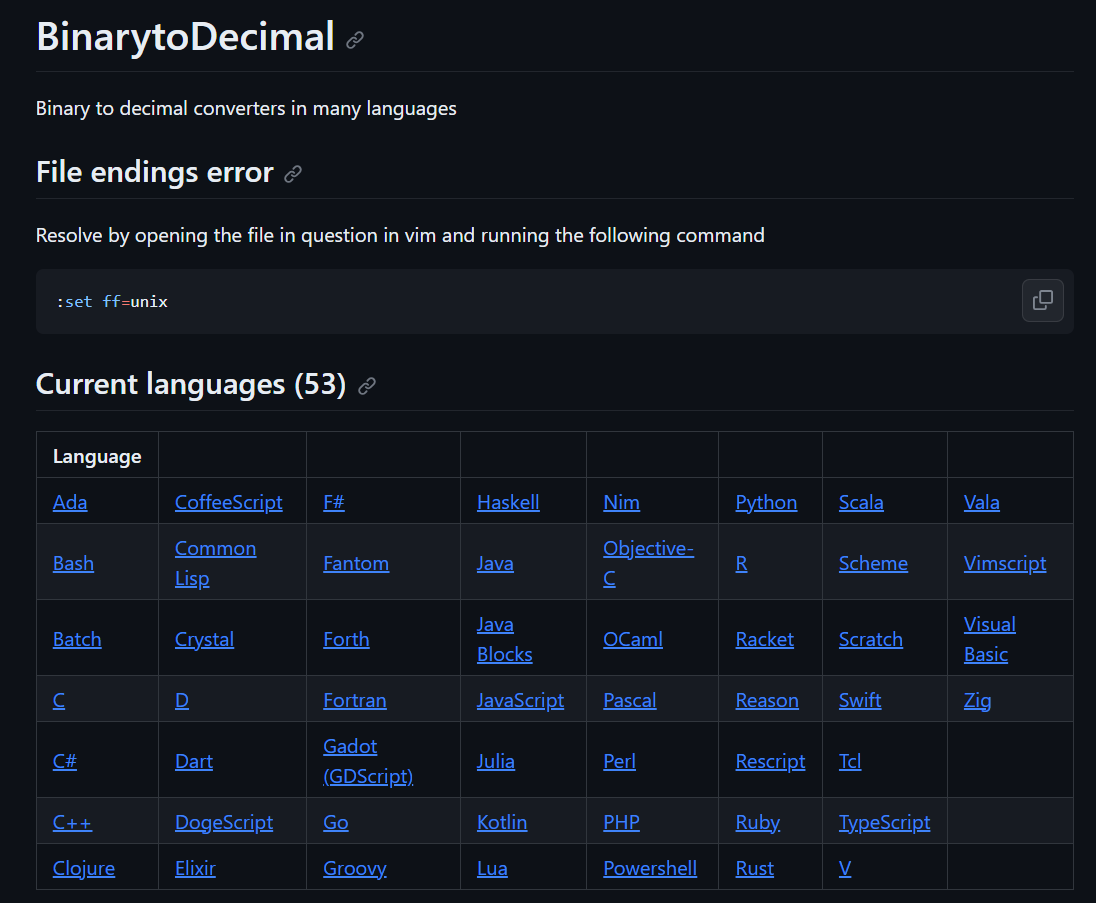The height and width of the screenshot is (903, 1096).
Task: Click anchor link icon beside BinarytoDecimal heading
Action: (355, 41)
